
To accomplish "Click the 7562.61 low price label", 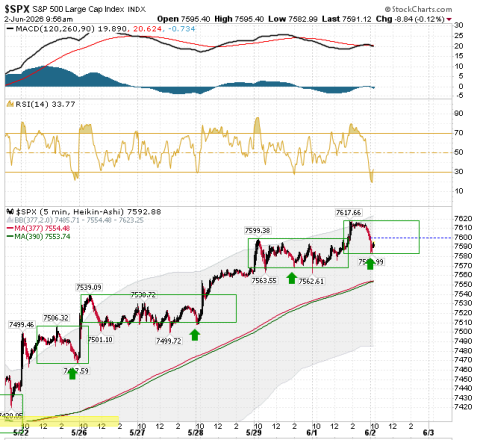I will [311, 281].
